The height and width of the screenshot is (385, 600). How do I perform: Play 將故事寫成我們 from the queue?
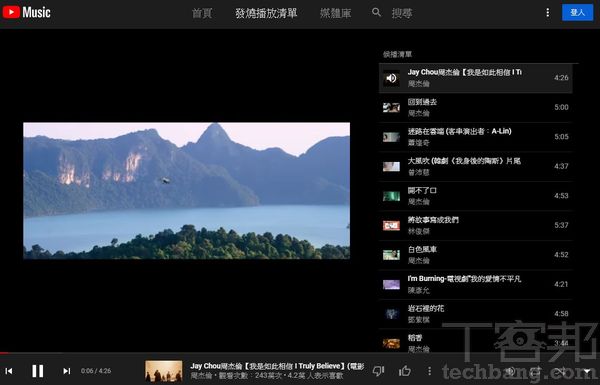tap(433, 220)
